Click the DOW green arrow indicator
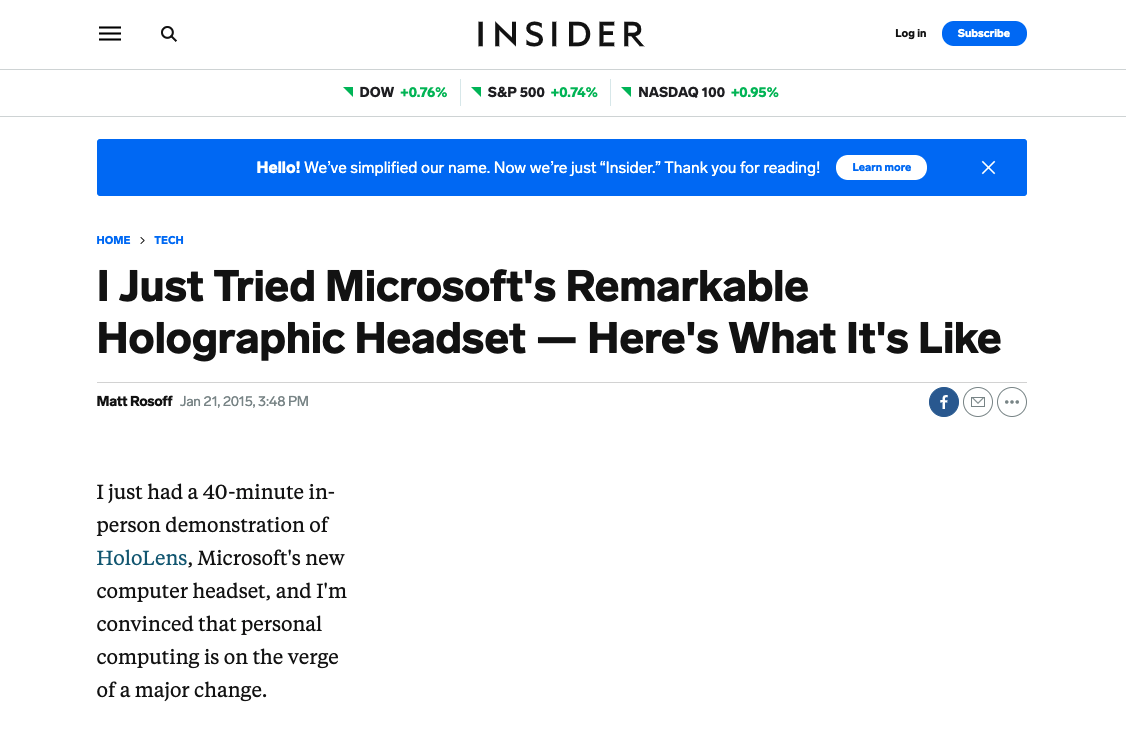The width and height of the screenshot is (1126, 729). (x=348, y=91)
